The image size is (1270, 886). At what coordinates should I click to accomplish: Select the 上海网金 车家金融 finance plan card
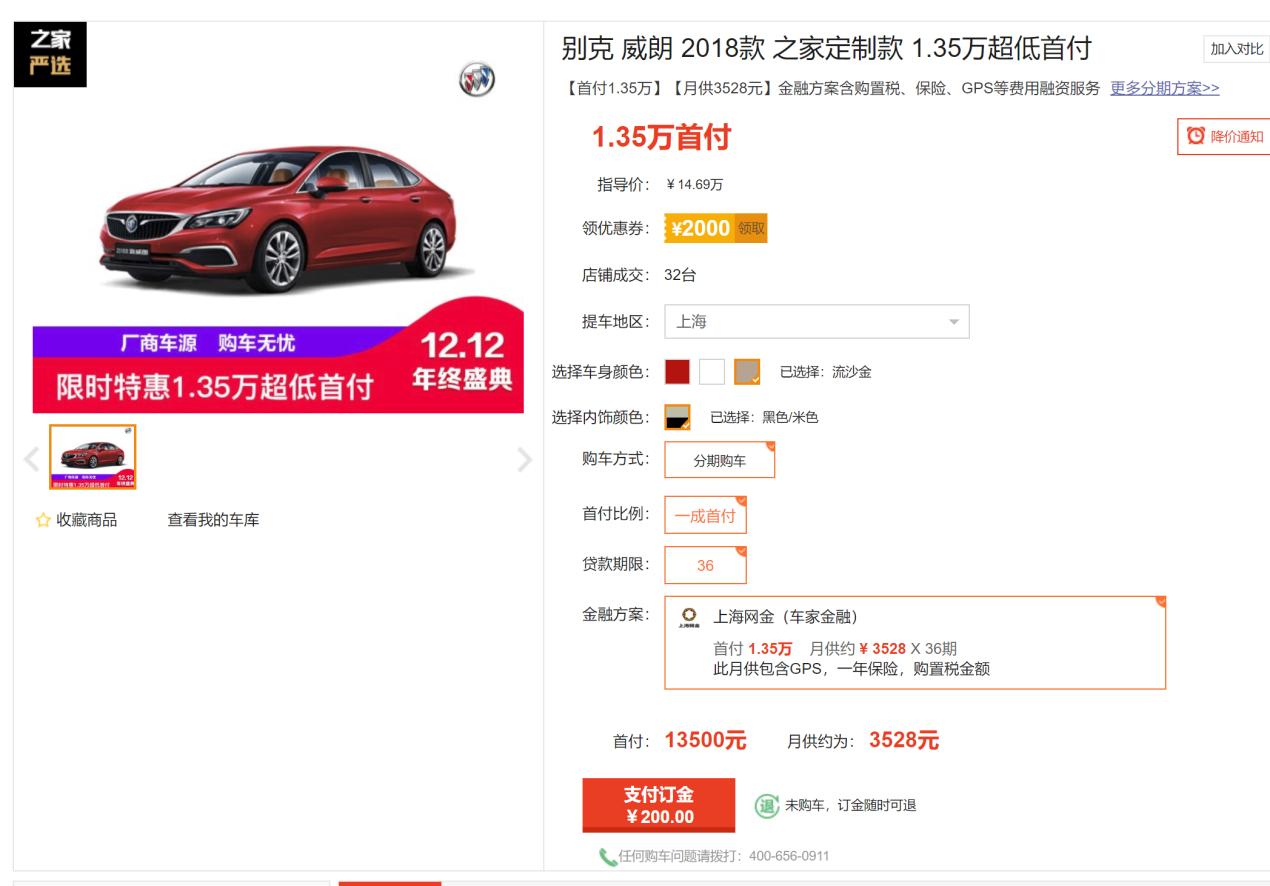click(916, 644)
